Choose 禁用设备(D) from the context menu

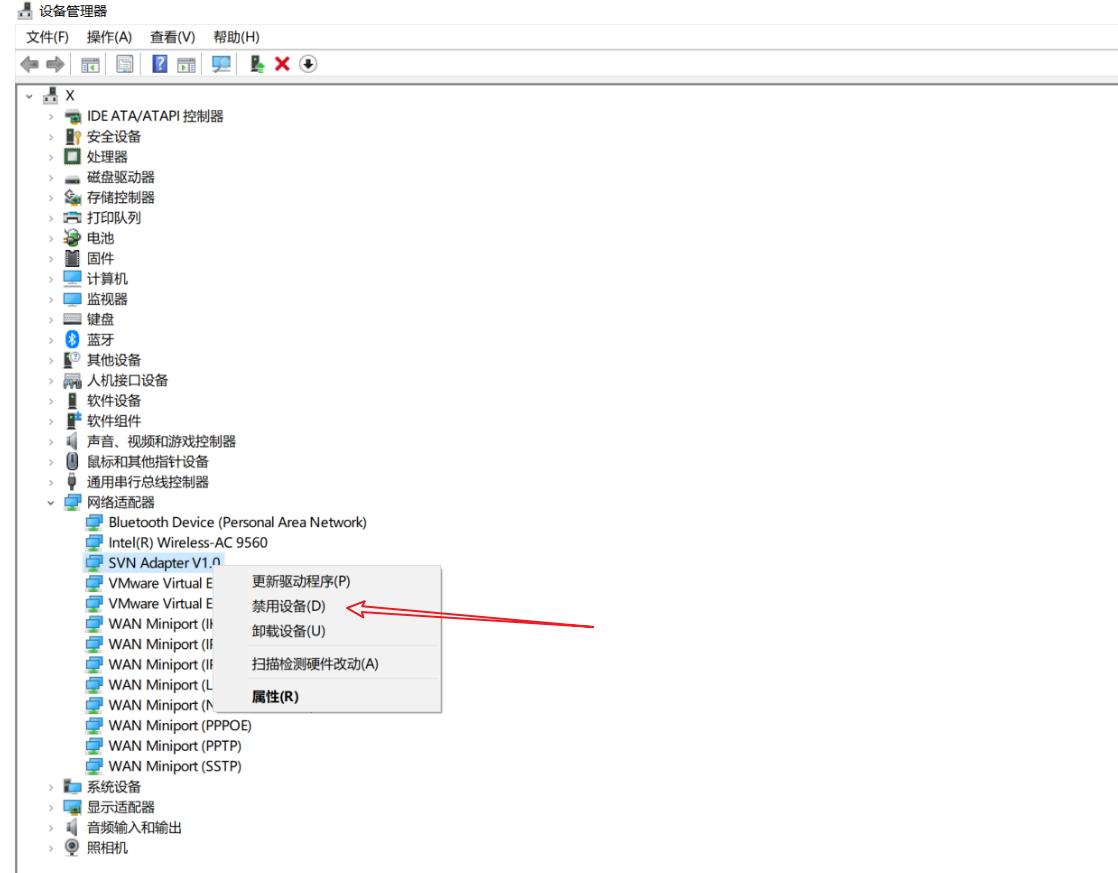coord(289,604)
